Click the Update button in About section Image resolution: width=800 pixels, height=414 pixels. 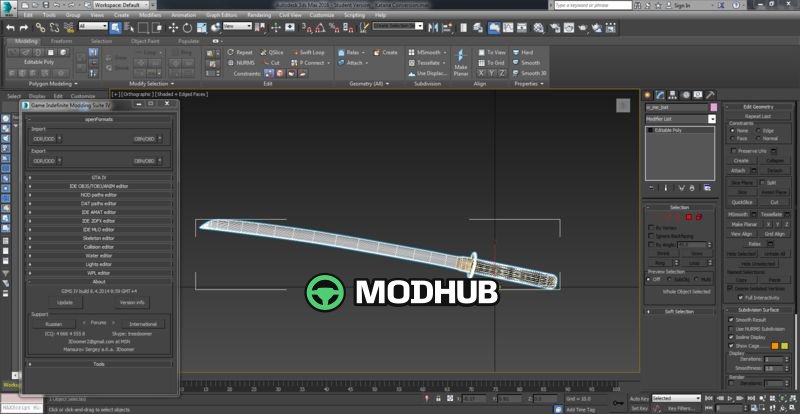(x=65, y=302)
